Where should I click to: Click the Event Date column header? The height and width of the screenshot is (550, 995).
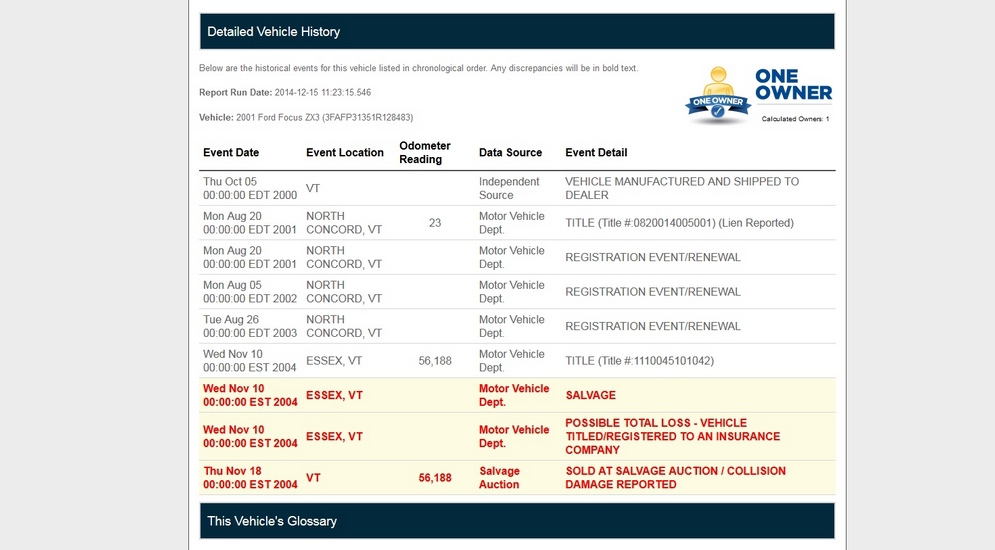231,153
